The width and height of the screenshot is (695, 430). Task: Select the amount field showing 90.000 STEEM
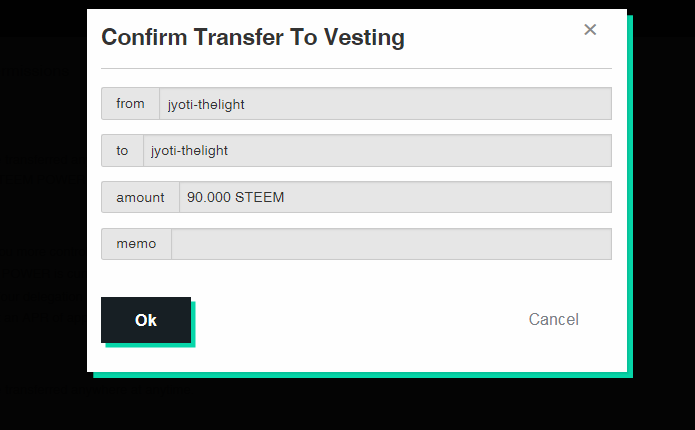[396, 197]
